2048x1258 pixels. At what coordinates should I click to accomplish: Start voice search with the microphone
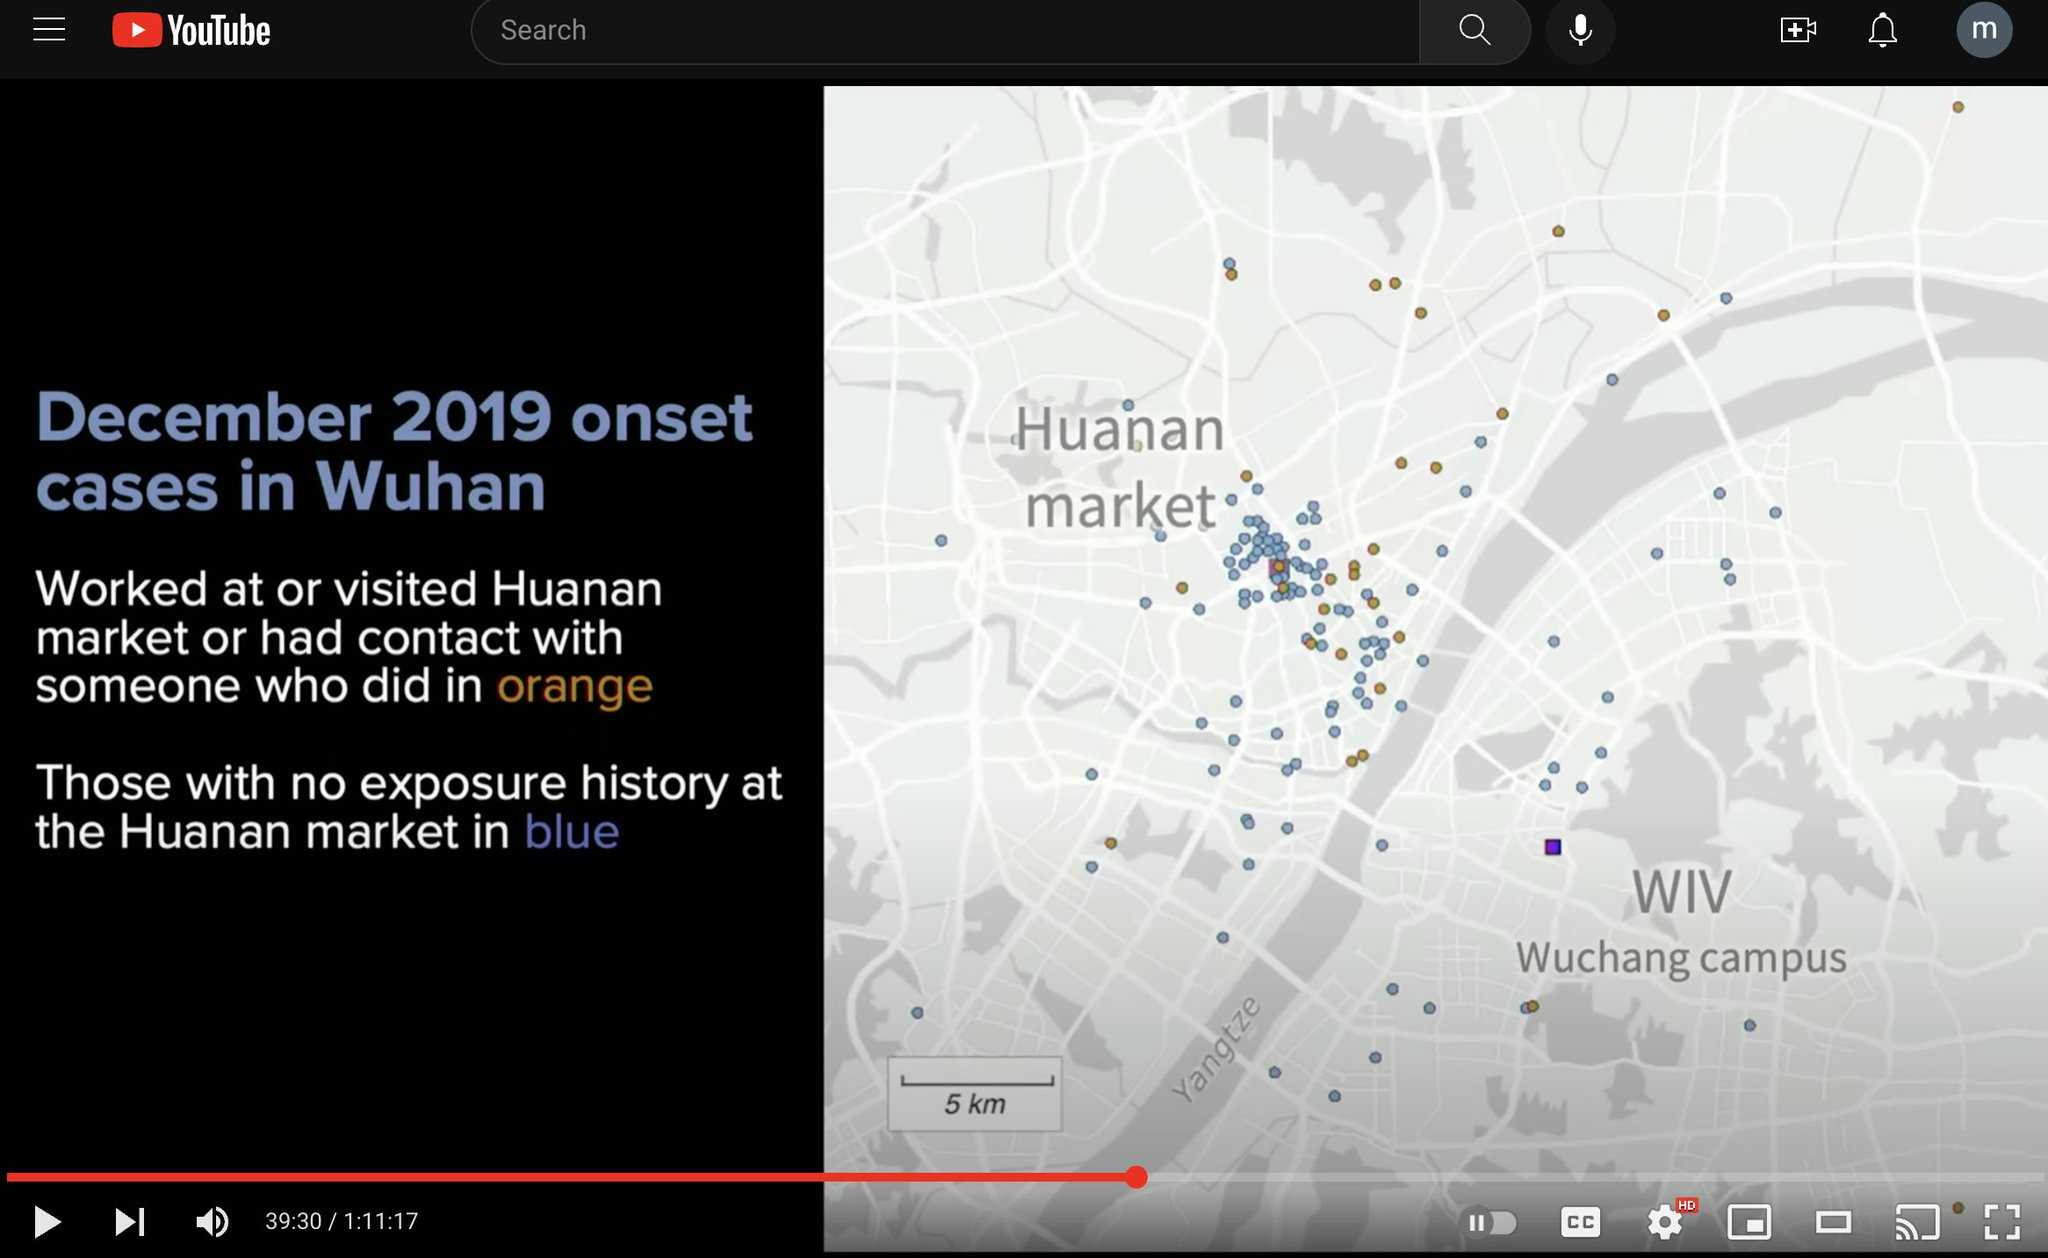(x=1580, y=31)
